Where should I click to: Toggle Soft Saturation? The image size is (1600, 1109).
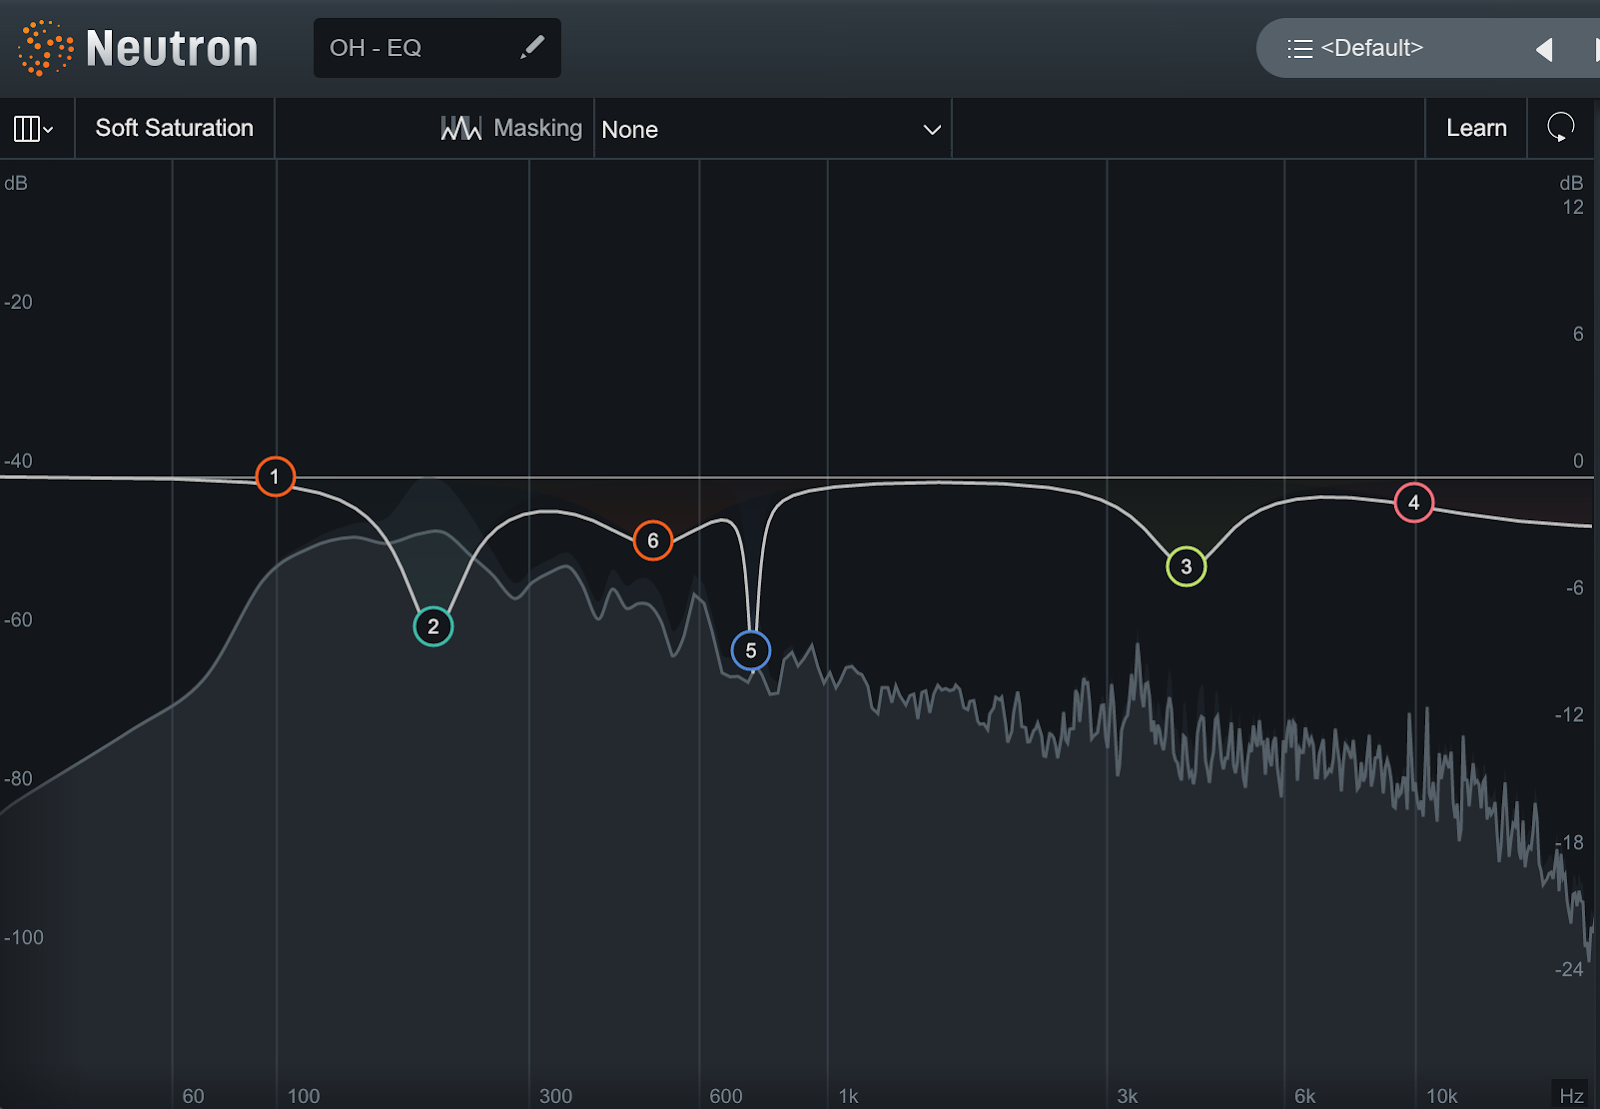pyautogui.click(x=174, y=128)
